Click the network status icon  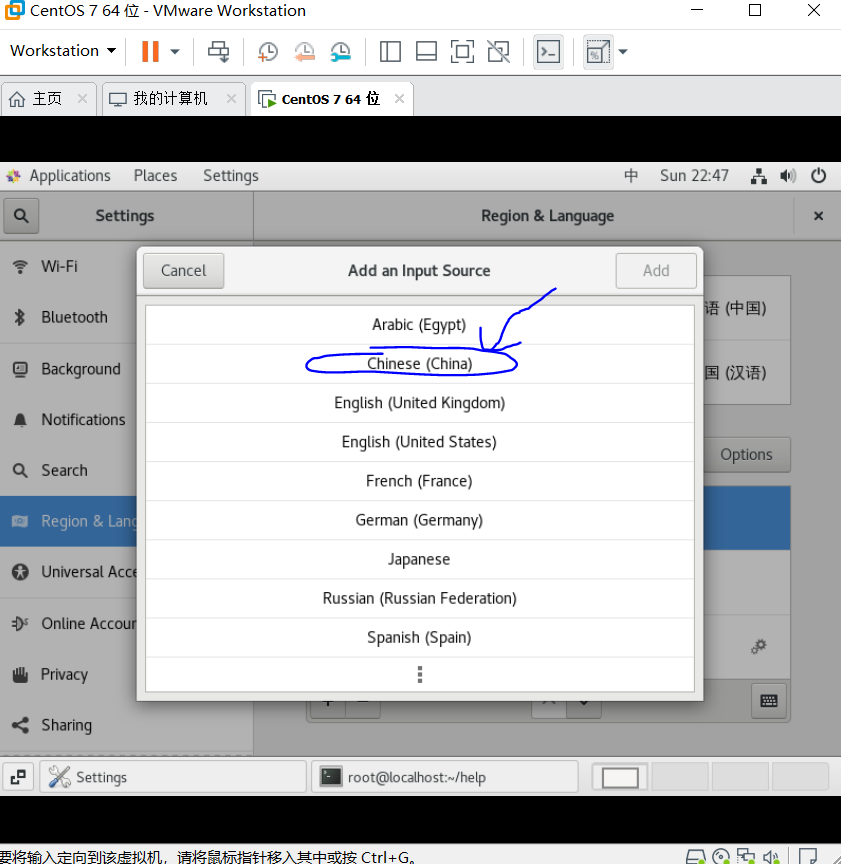pos(759,176)
